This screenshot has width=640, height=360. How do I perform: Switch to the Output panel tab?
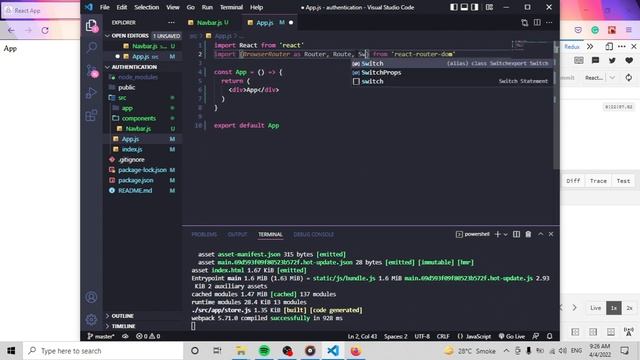pos(237,234)
